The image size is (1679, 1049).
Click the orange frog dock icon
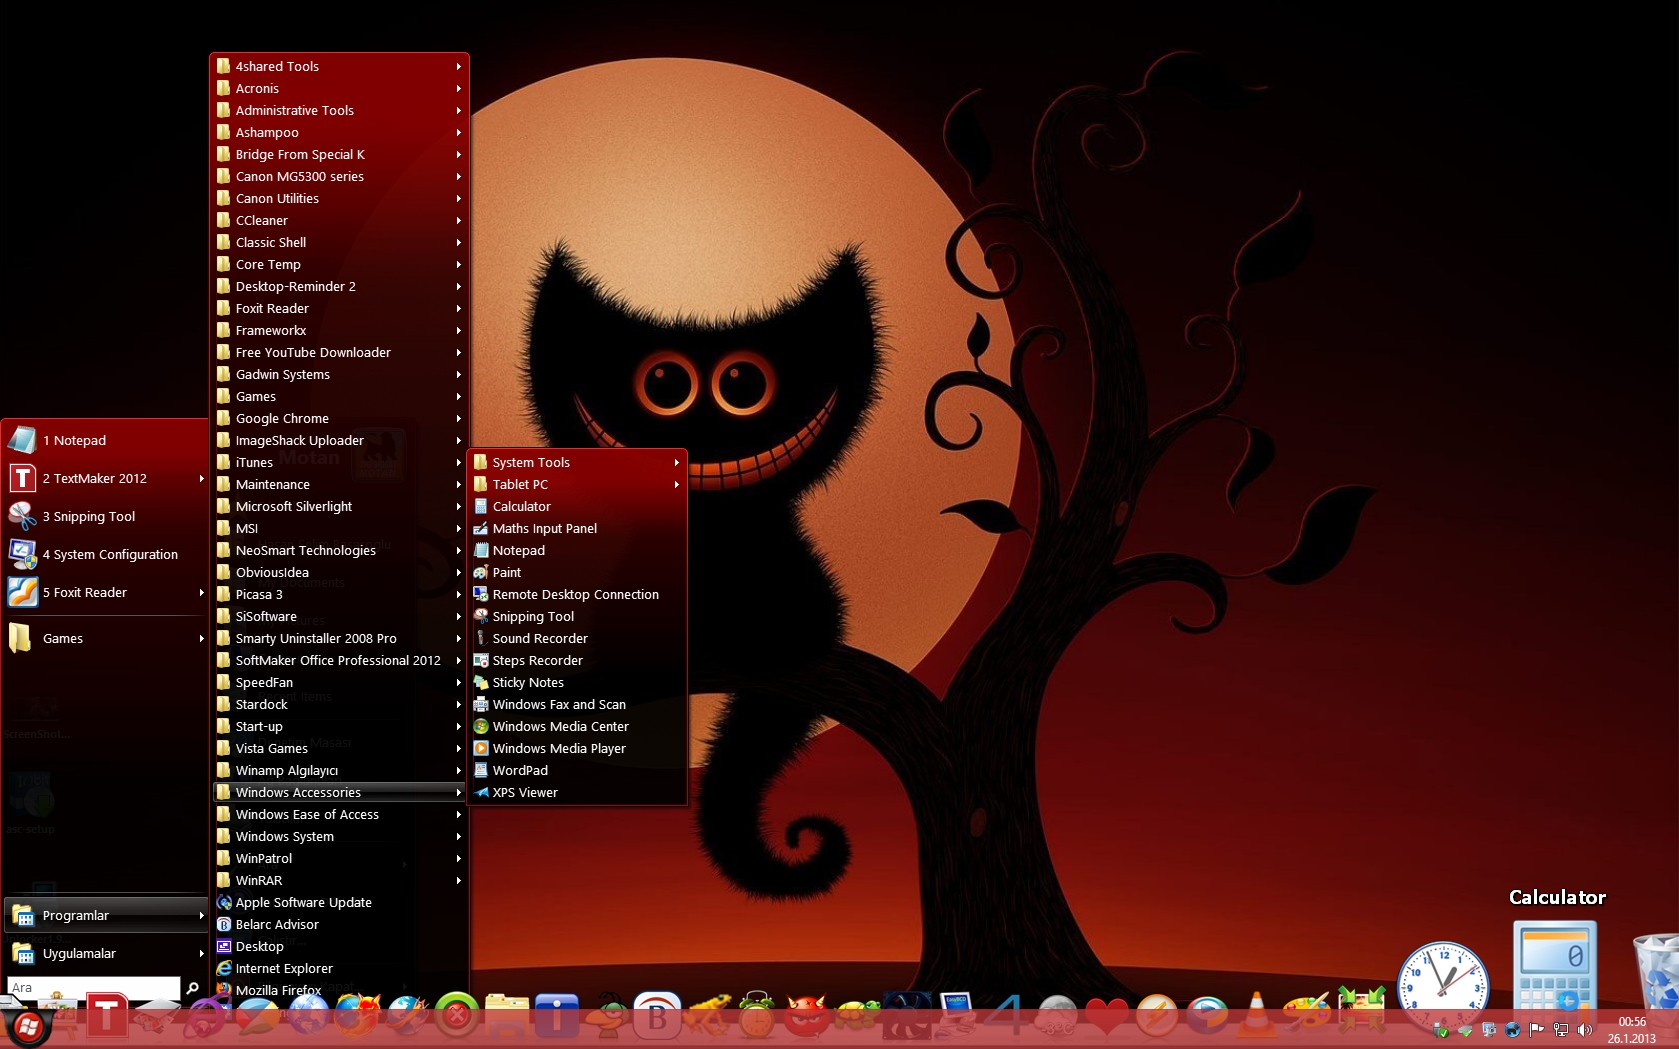point(707,1016)
